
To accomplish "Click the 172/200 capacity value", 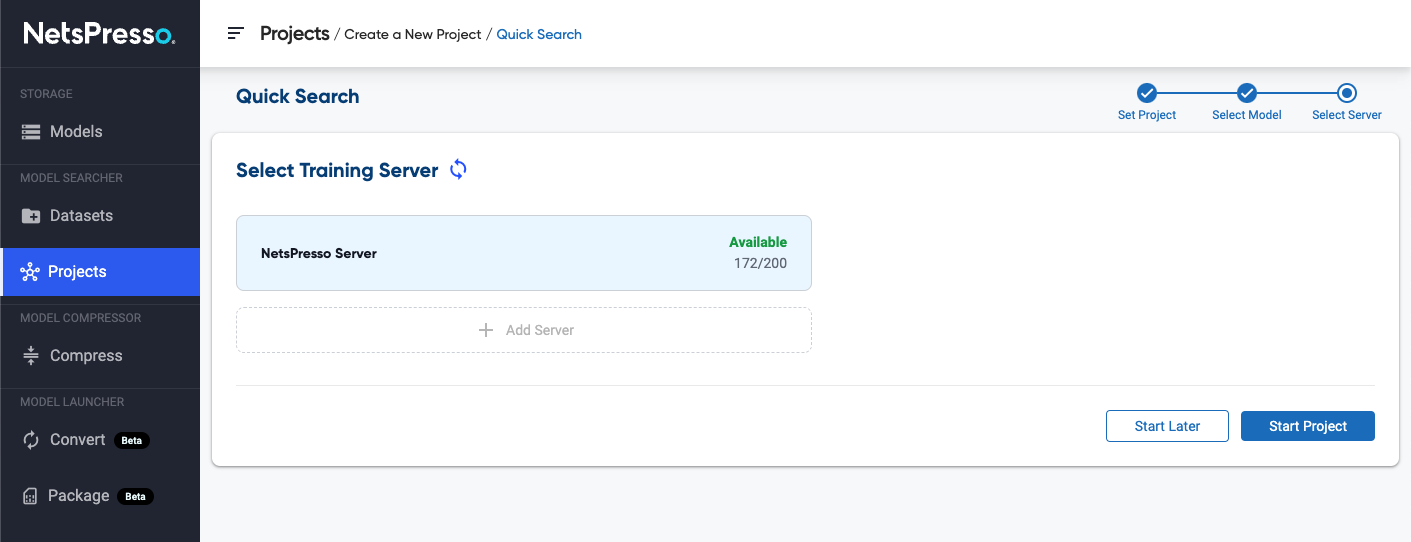I will (x=760, y=264).
